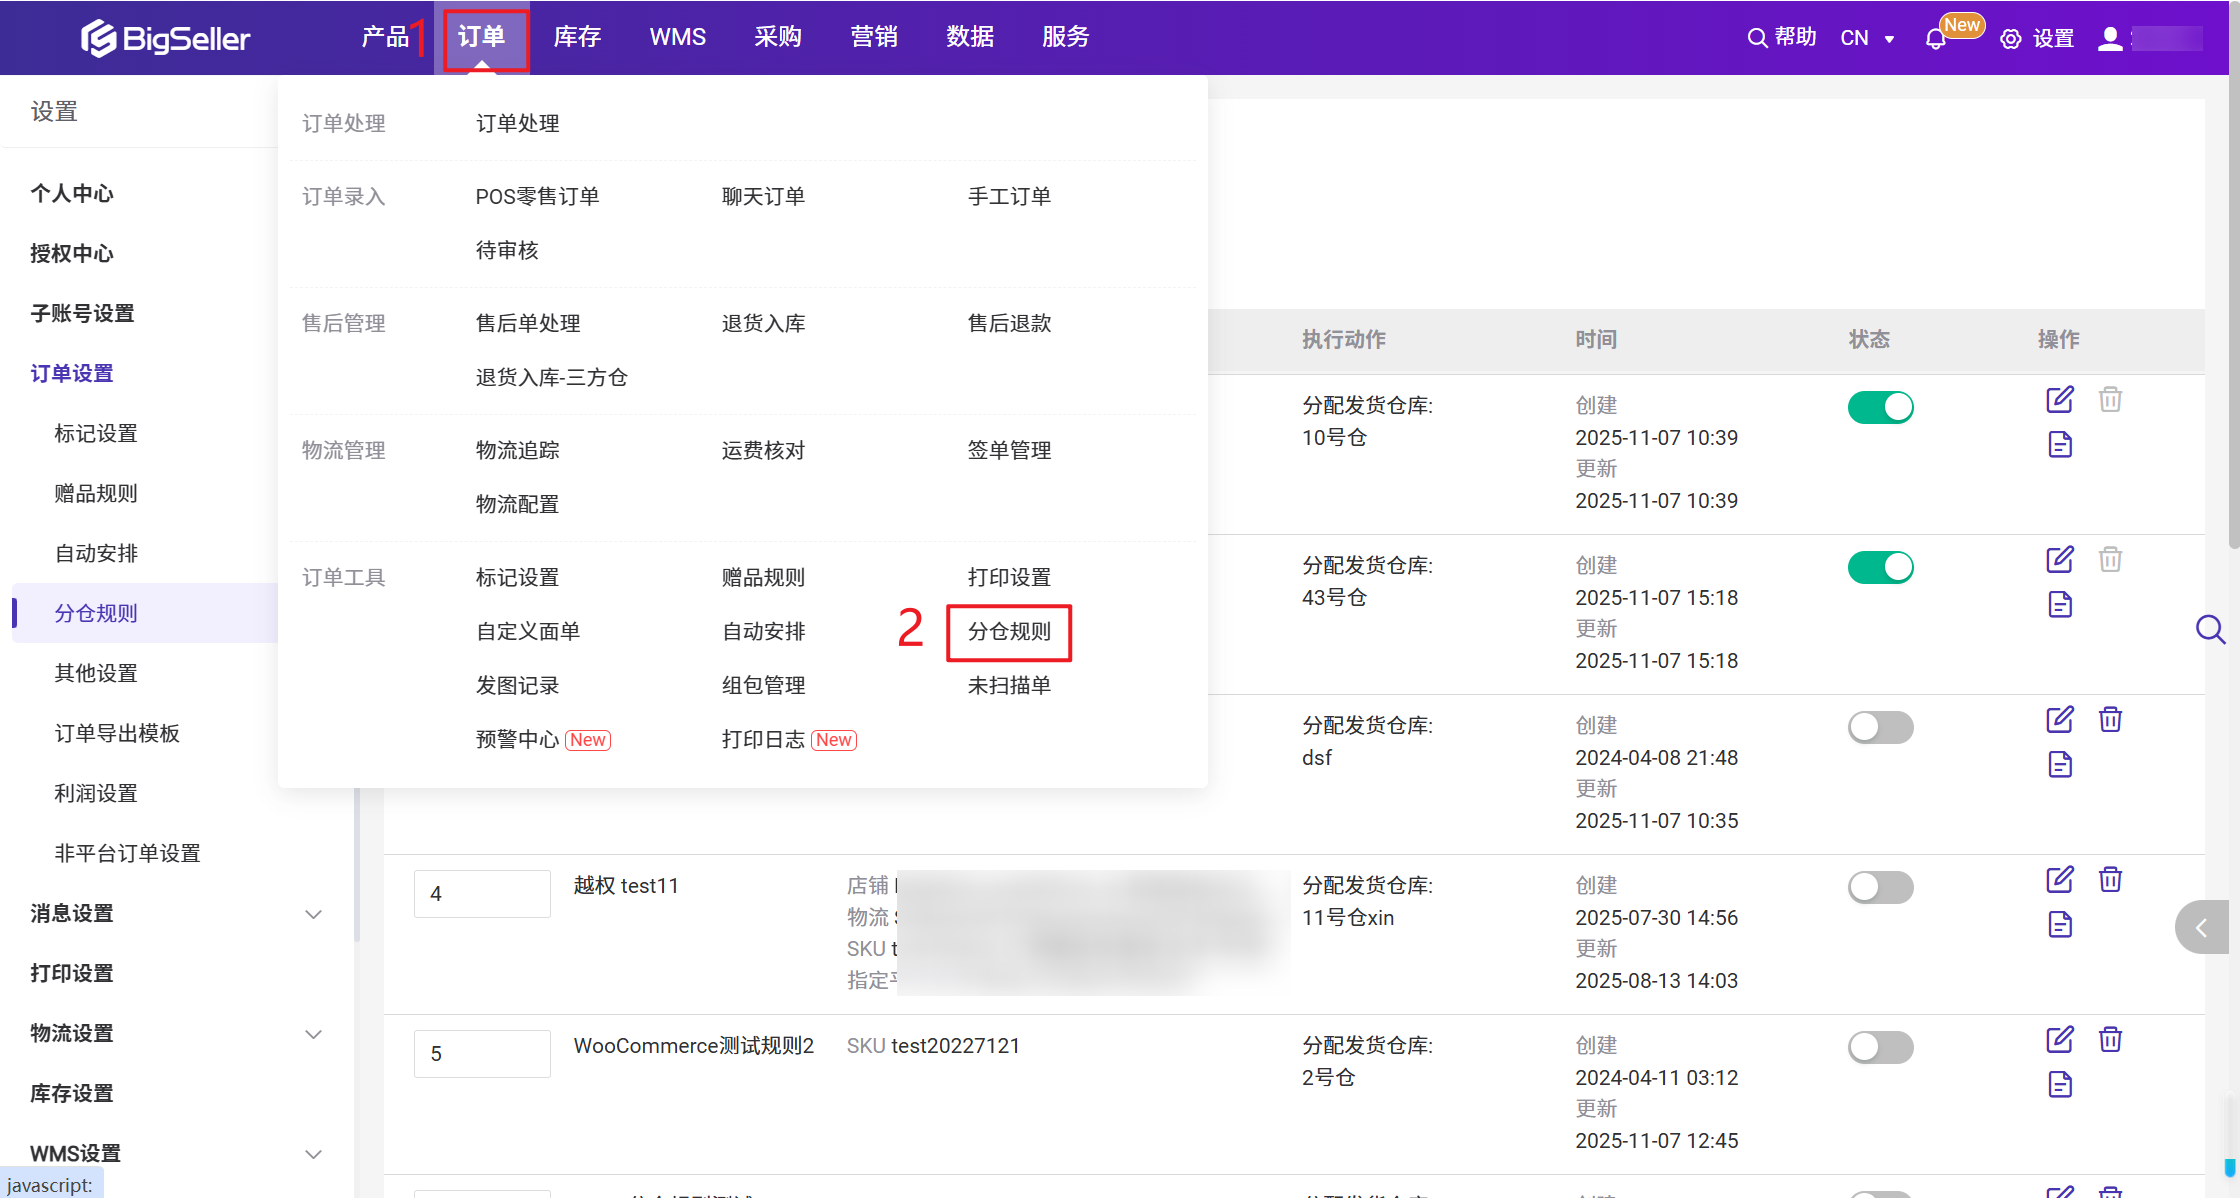The image size is (2240, 1198).
Task: Select 分仓规则 in the 订单 mega menu
Action: tap(1008, 632)
